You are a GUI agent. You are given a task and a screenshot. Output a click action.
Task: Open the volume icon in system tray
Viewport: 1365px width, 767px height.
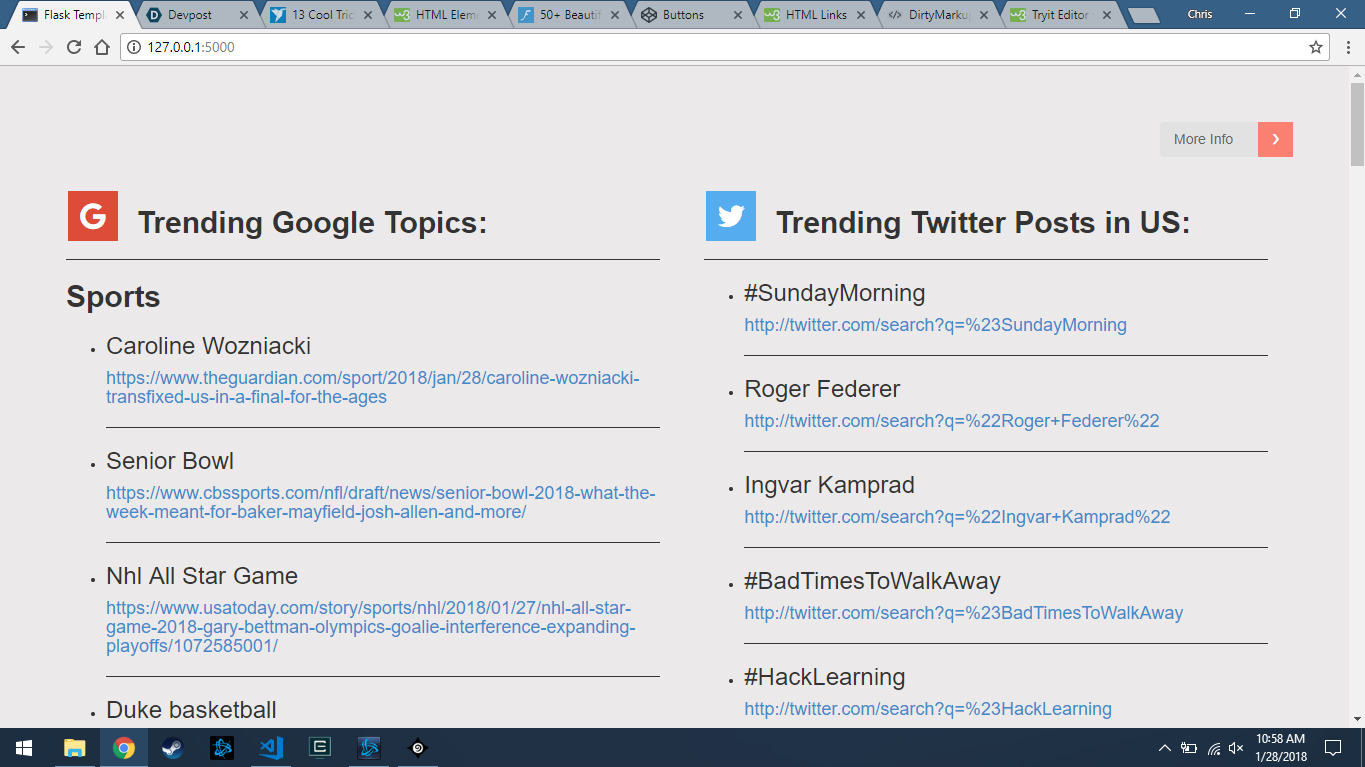[x=1236, y=748]
